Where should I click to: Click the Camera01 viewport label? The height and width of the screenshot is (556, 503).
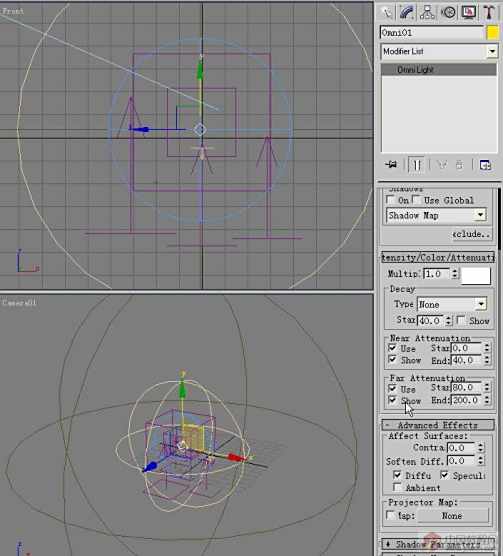[x=19, y=303]
